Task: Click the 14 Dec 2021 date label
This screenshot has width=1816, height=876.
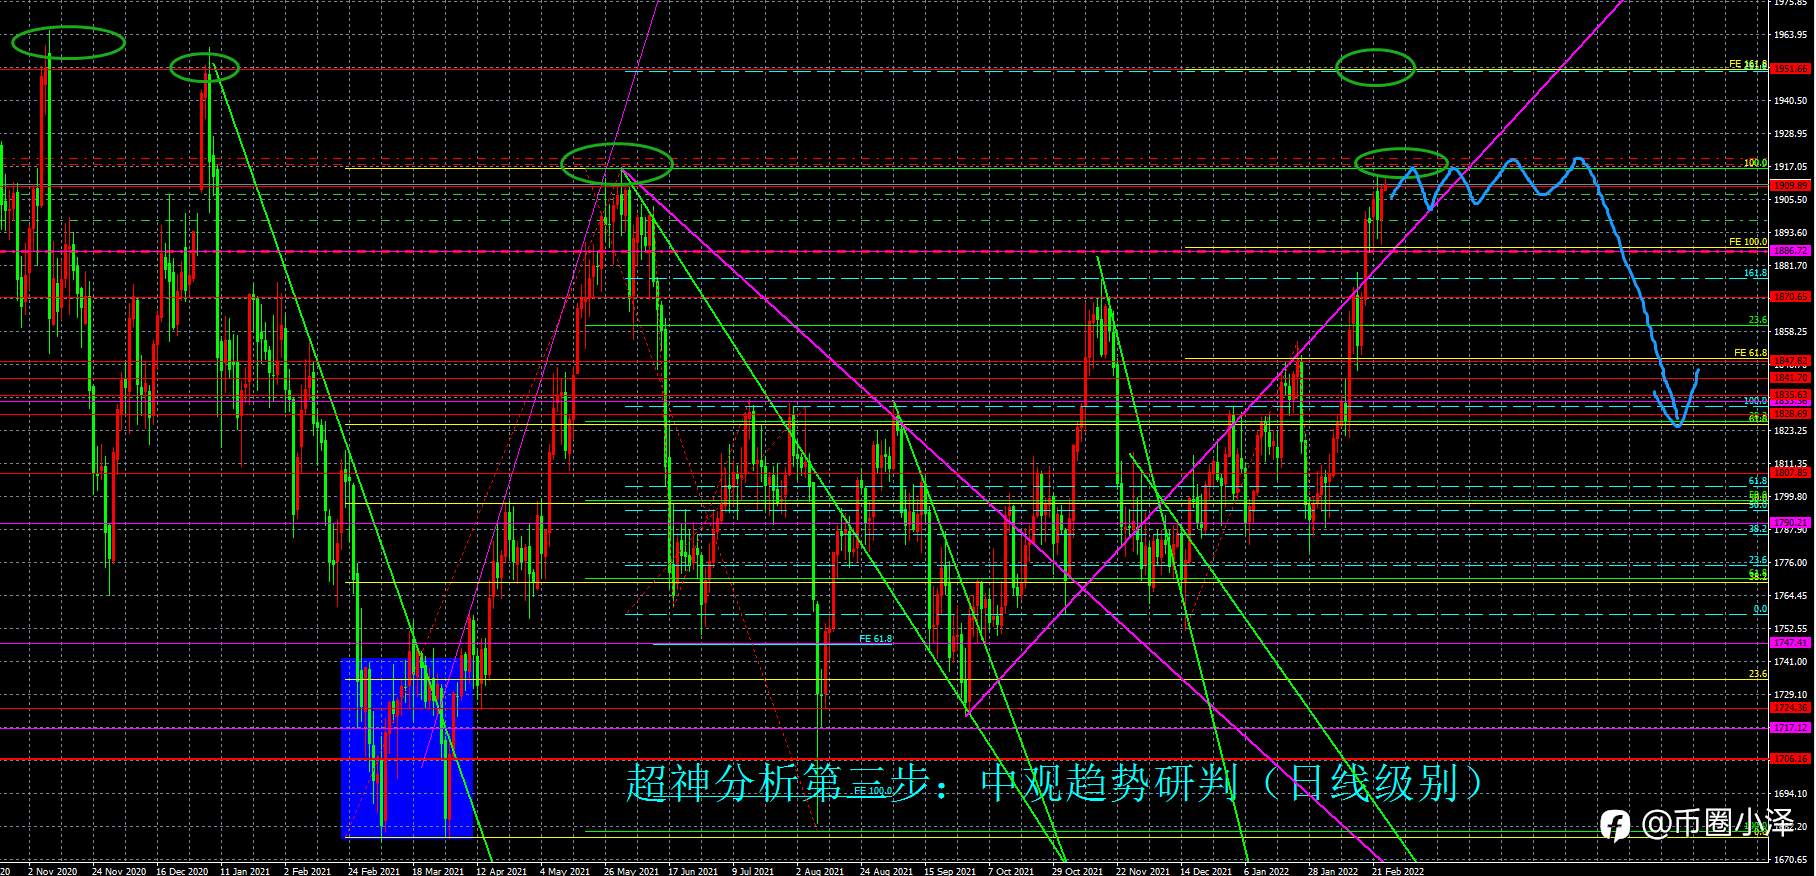Action: coord(1205,871)
